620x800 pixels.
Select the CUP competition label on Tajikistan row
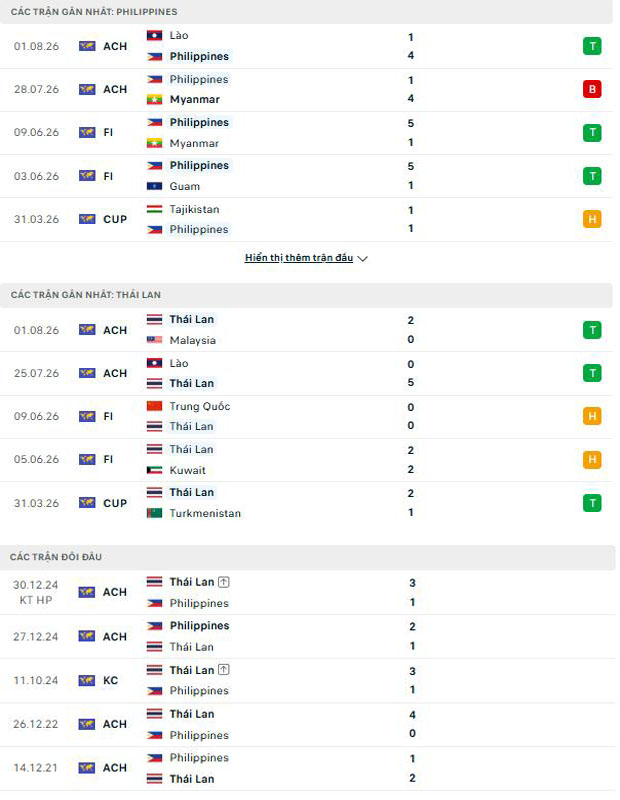[x=115, y=219]
